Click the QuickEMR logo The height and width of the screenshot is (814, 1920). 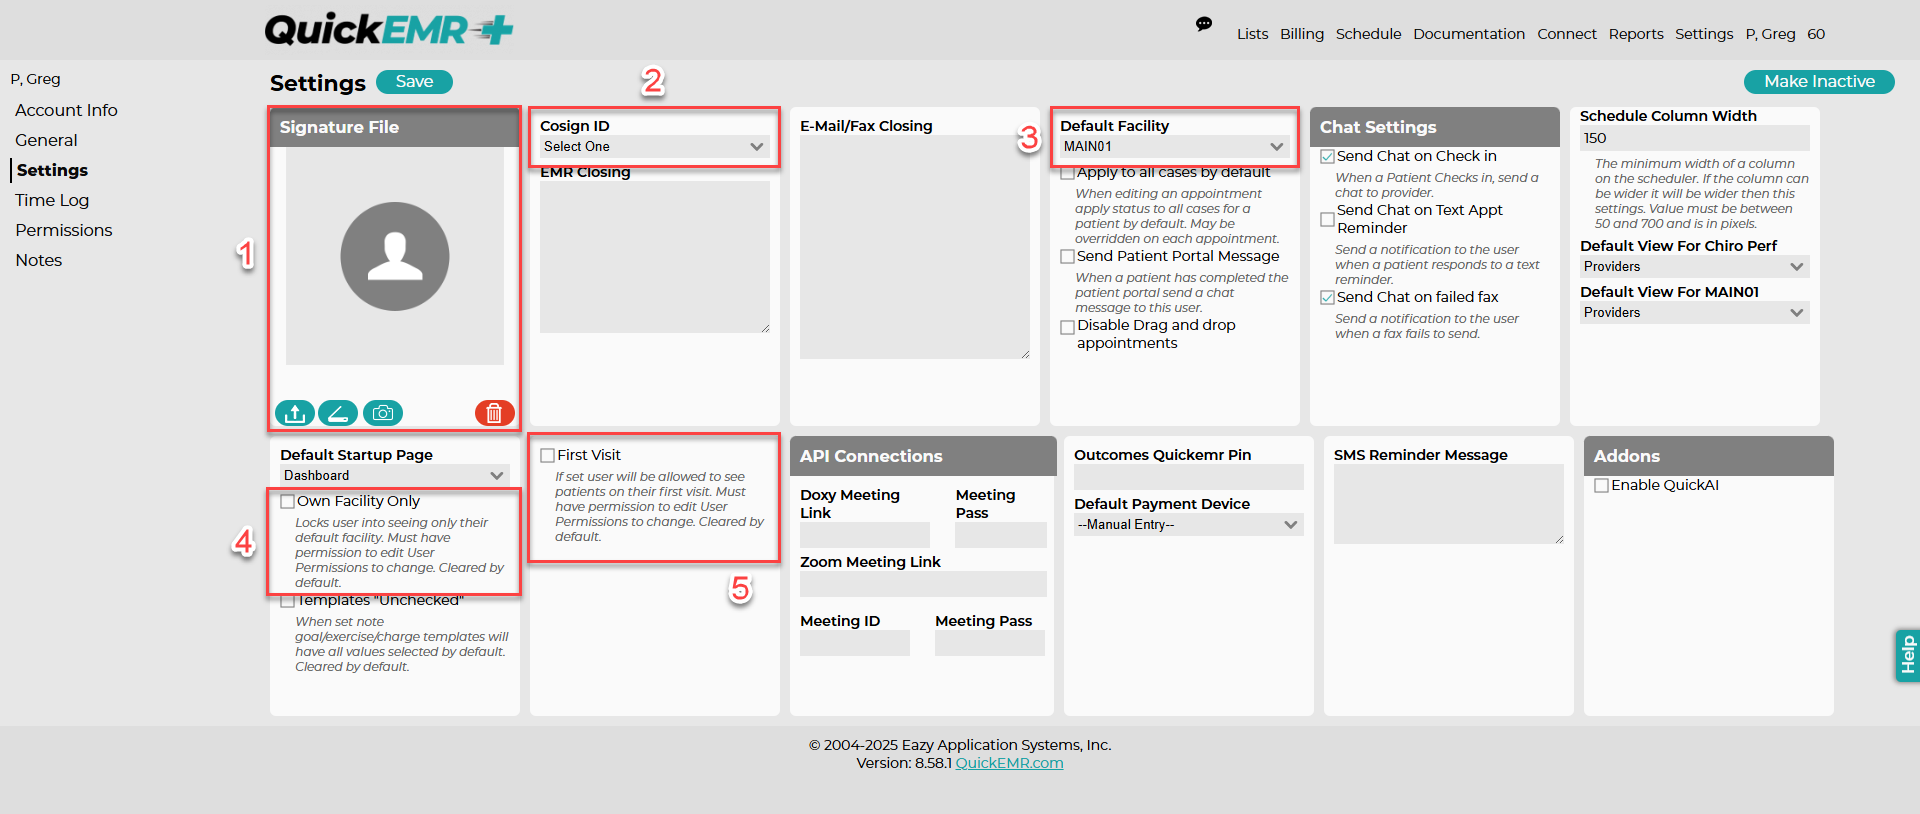[x=389, y=30]
